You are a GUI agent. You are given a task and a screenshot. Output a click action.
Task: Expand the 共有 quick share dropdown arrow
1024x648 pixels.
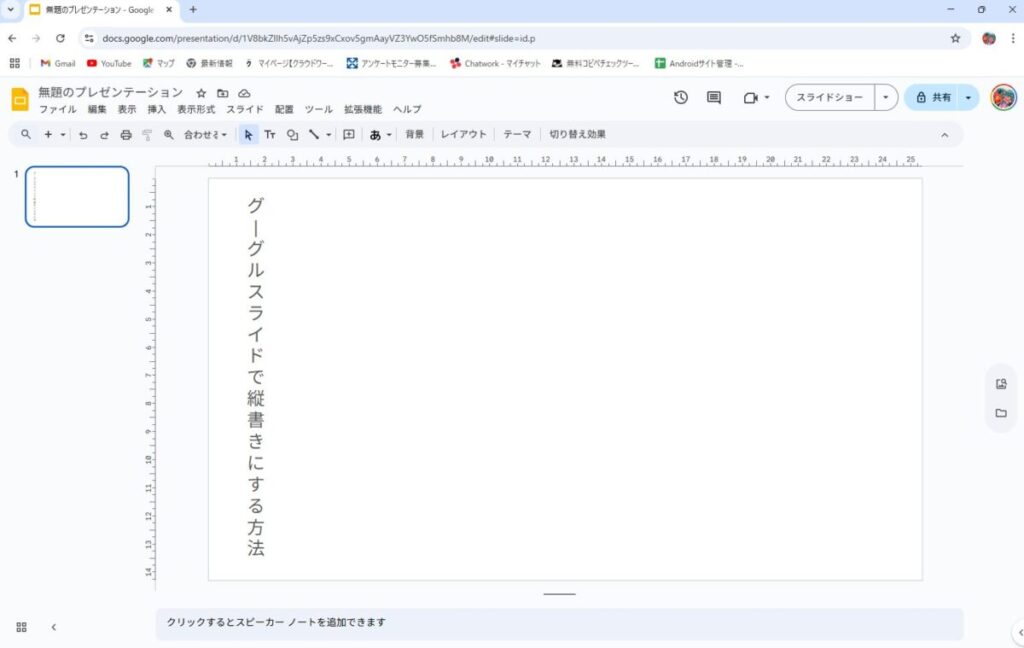coord(968,97)
